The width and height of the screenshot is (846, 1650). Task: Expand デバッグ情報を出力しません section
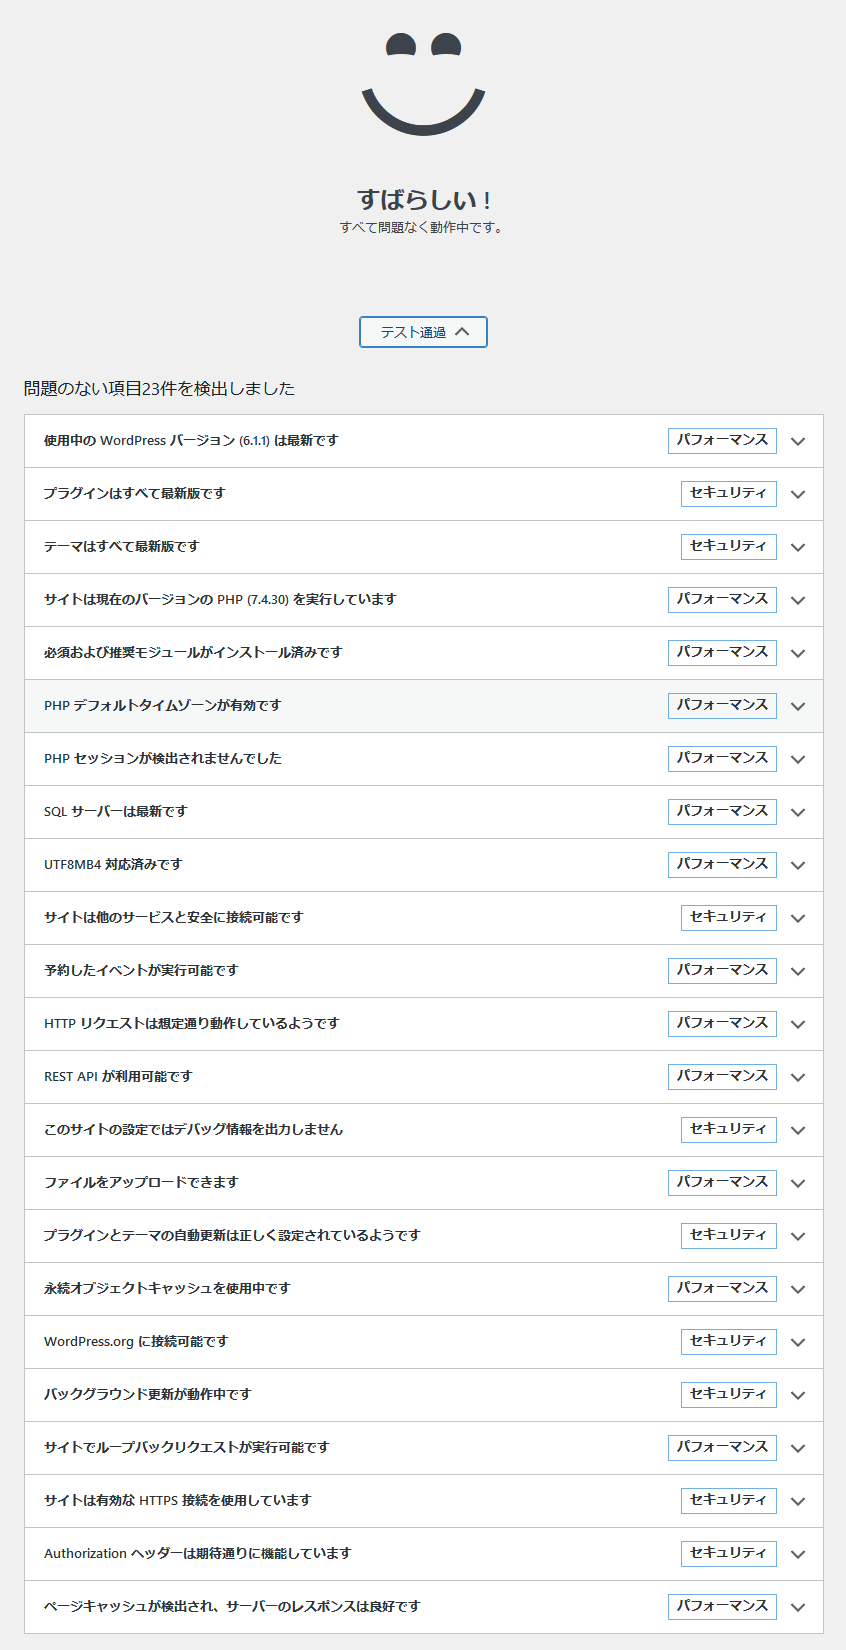(x=194, y=1130)
